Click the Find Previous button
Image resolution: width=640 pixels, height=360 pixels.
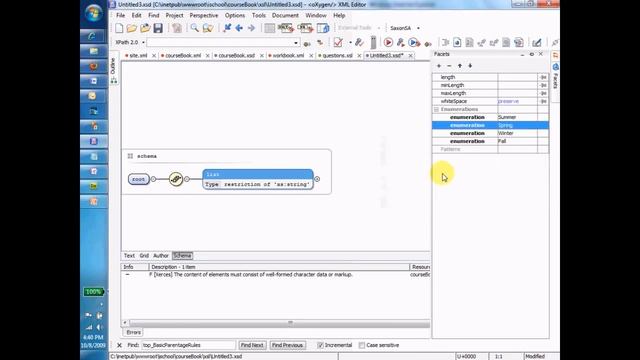pyautogui.click(x=287, y=345)
